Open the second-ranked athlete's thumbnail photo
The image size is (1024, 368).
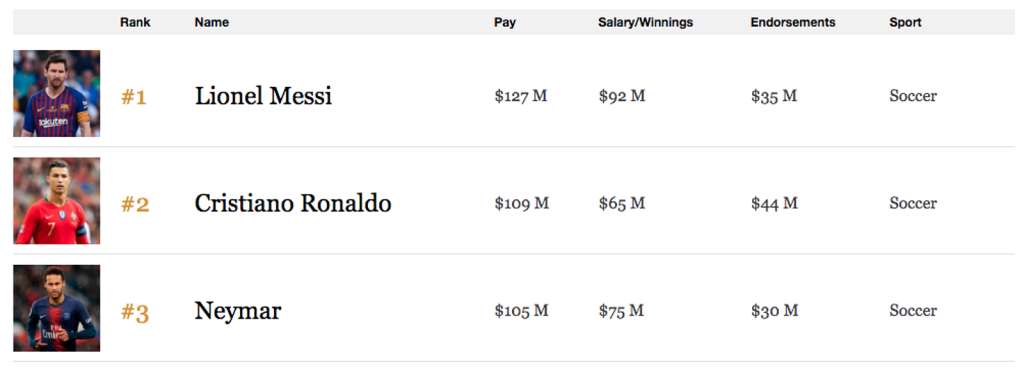57,201
